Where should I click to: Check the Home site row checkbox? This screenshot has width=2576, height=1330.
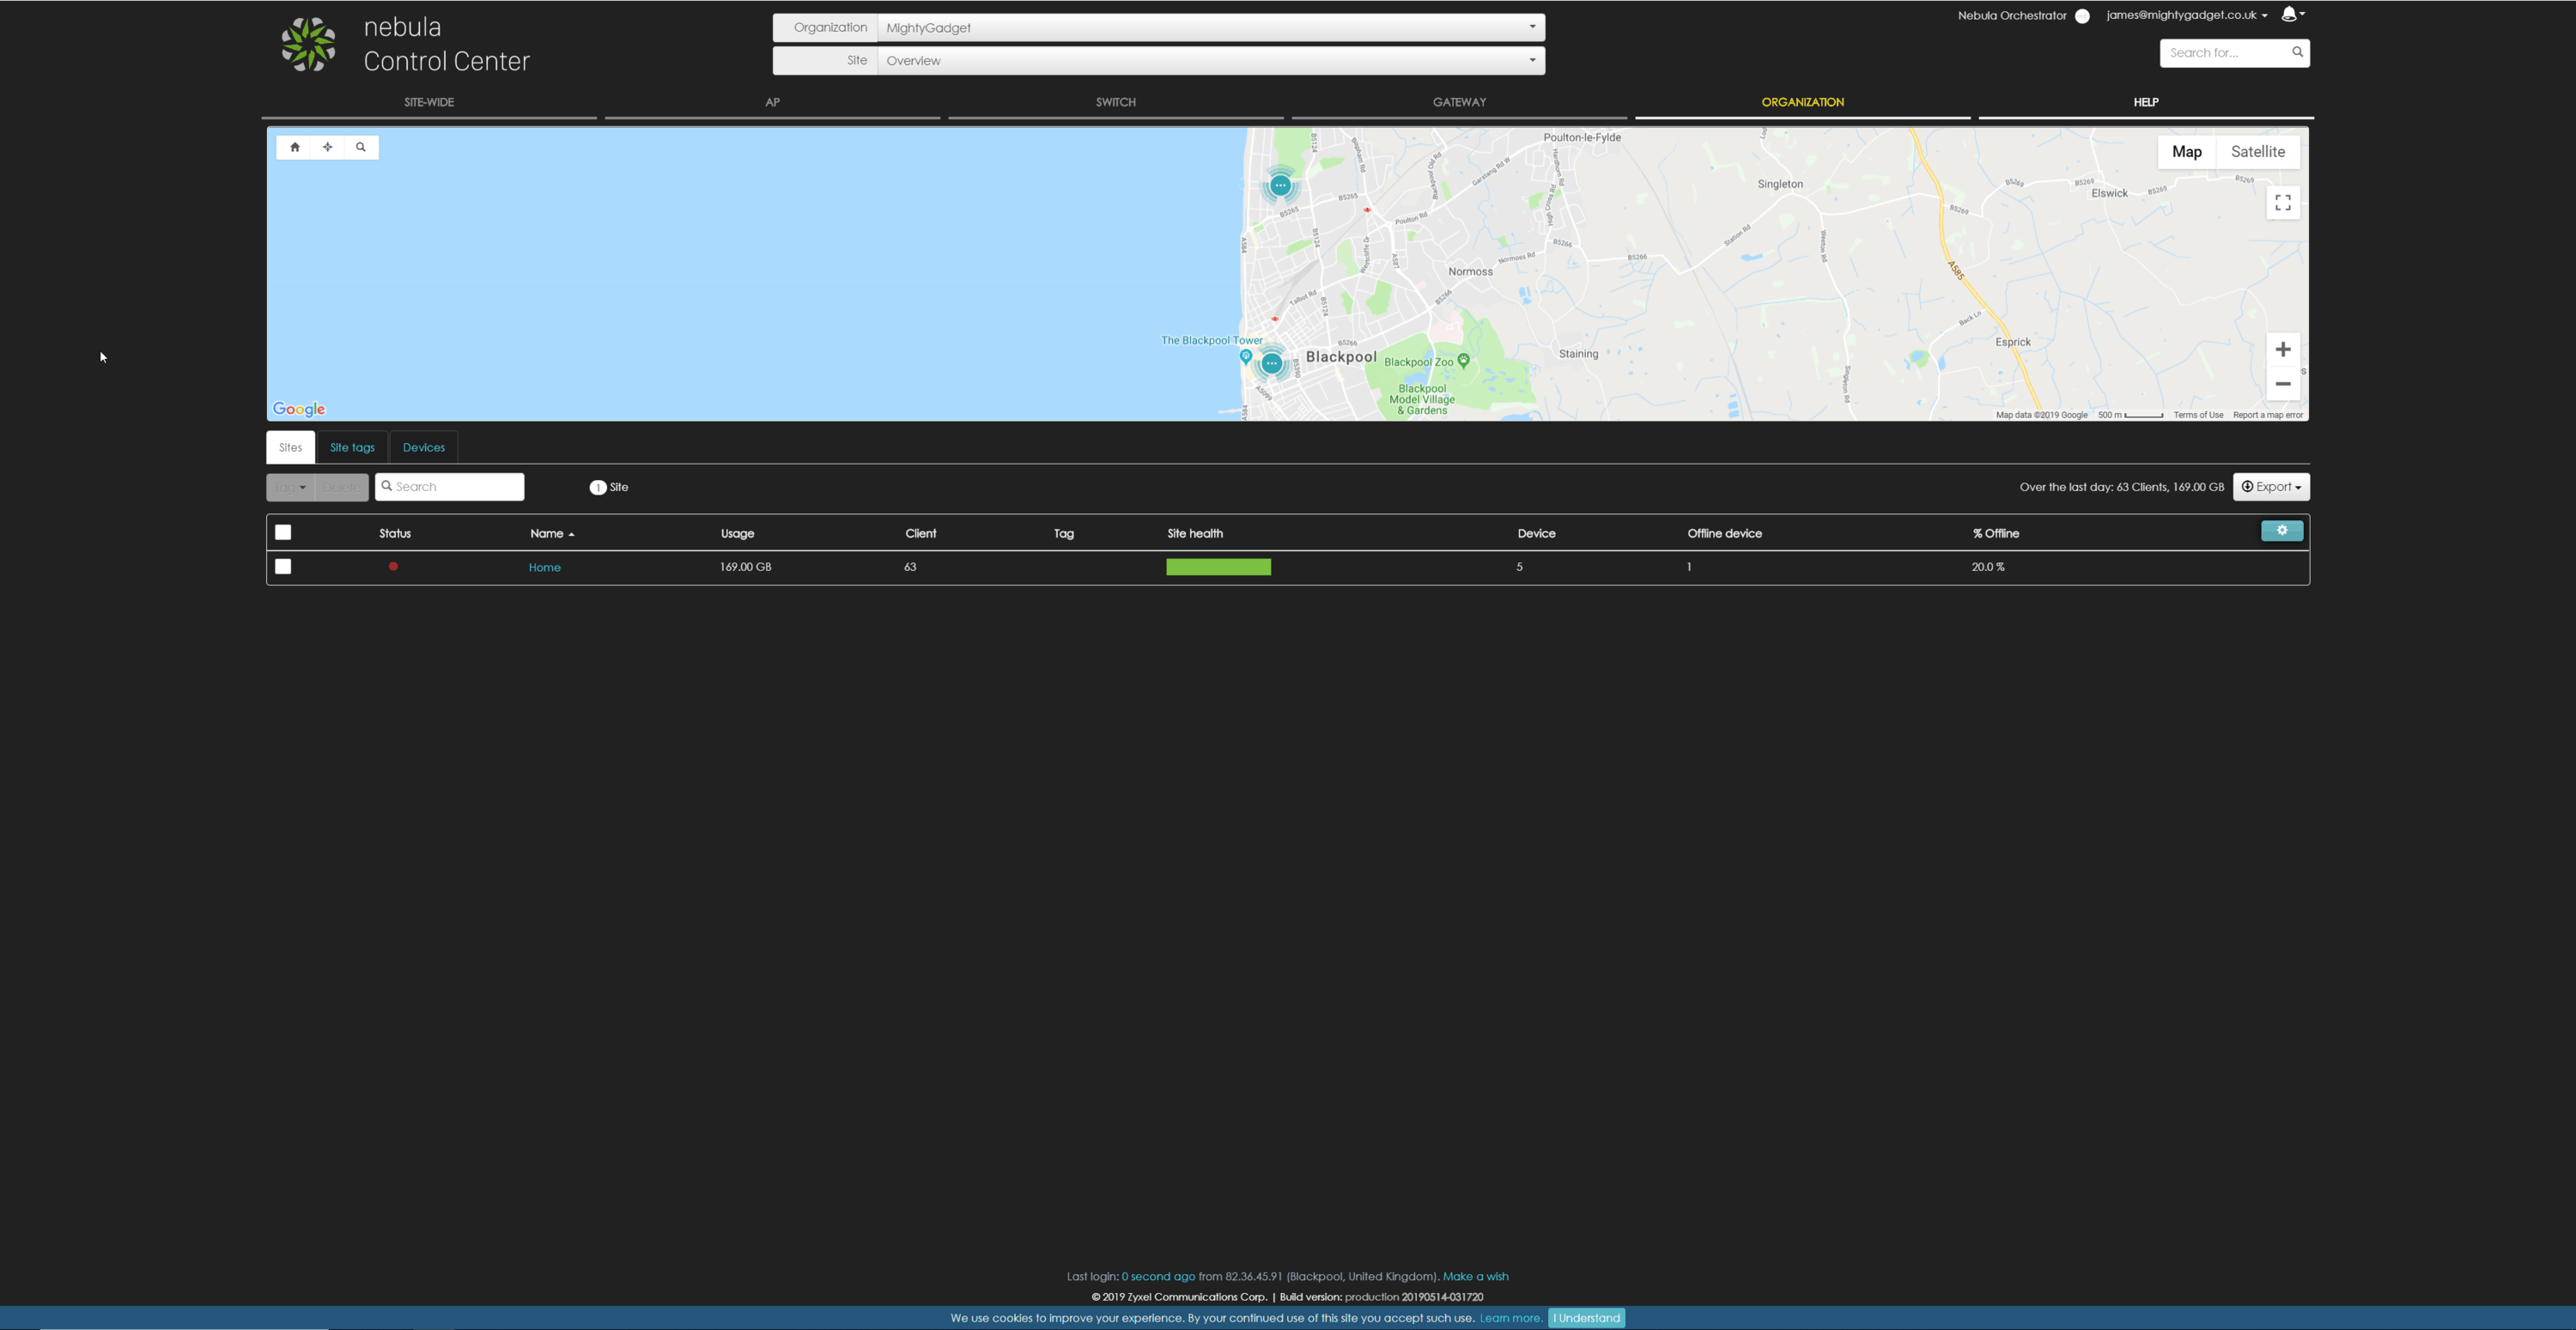tap(283, 566)
